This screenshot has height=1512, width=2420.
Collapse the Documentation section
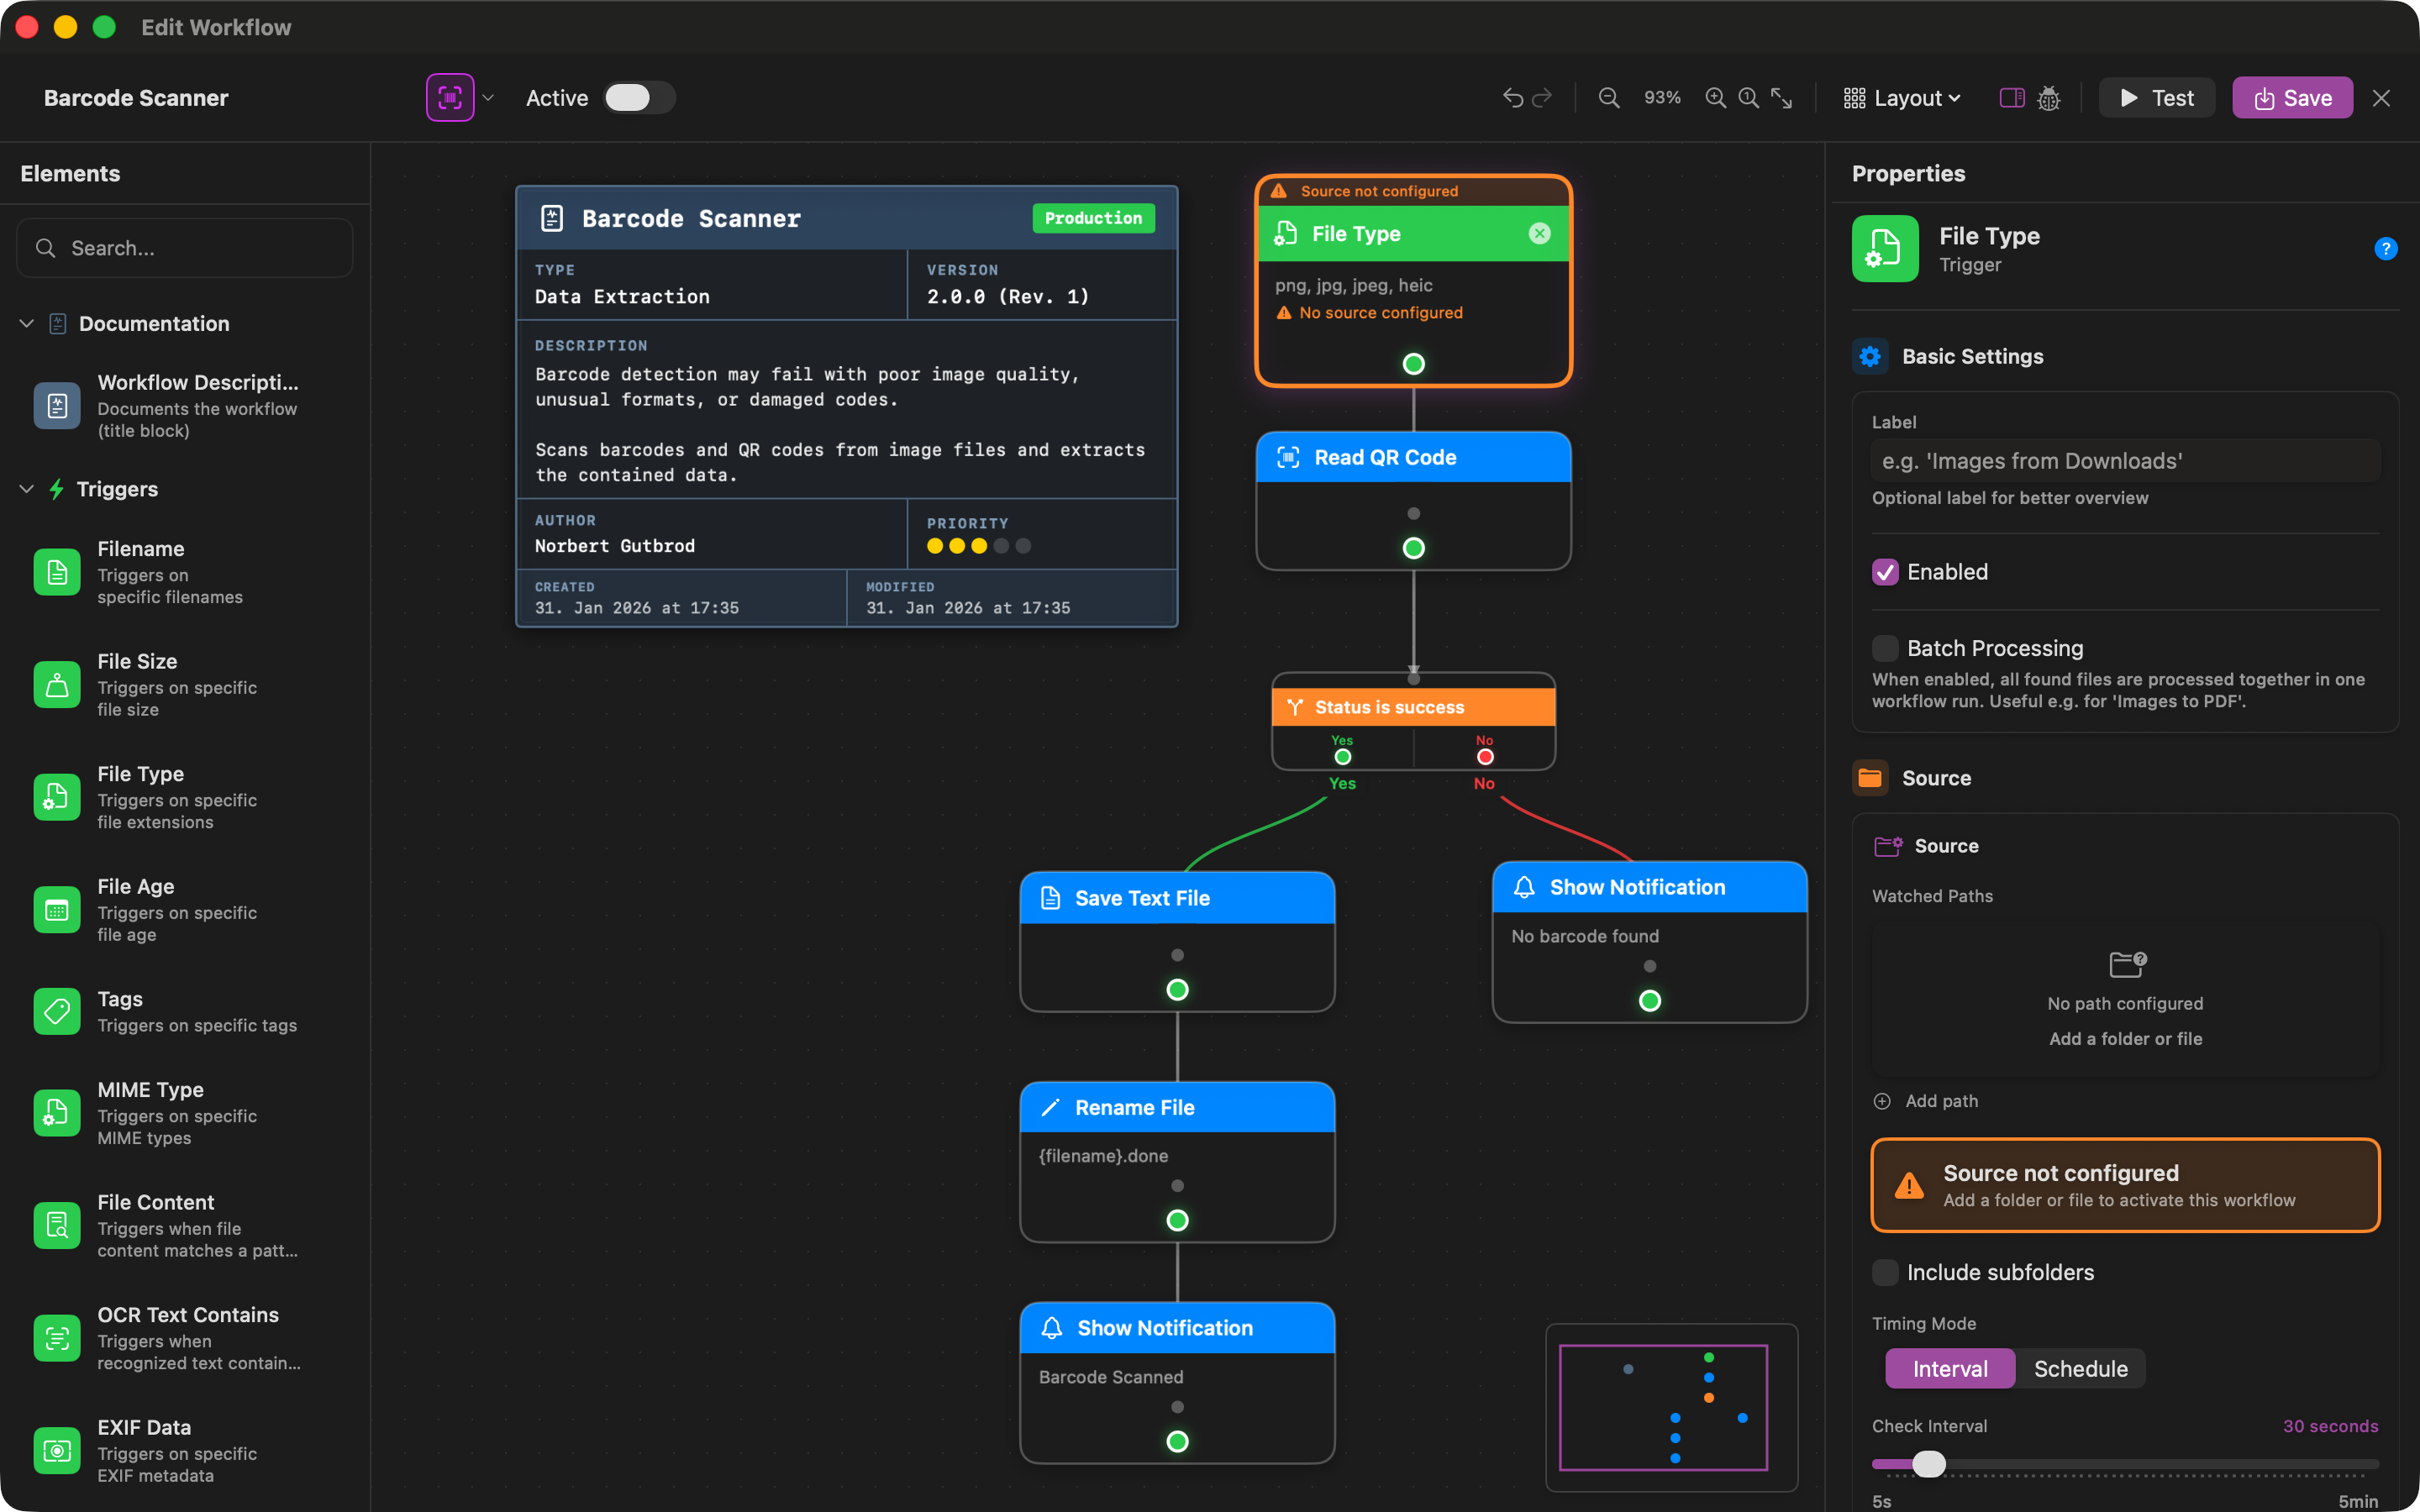coord(27,323)
